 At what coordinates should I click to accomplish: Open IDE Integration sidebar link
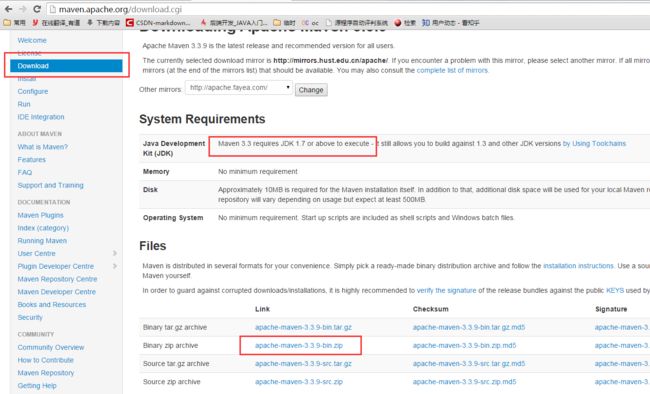(x=41, y=117)
